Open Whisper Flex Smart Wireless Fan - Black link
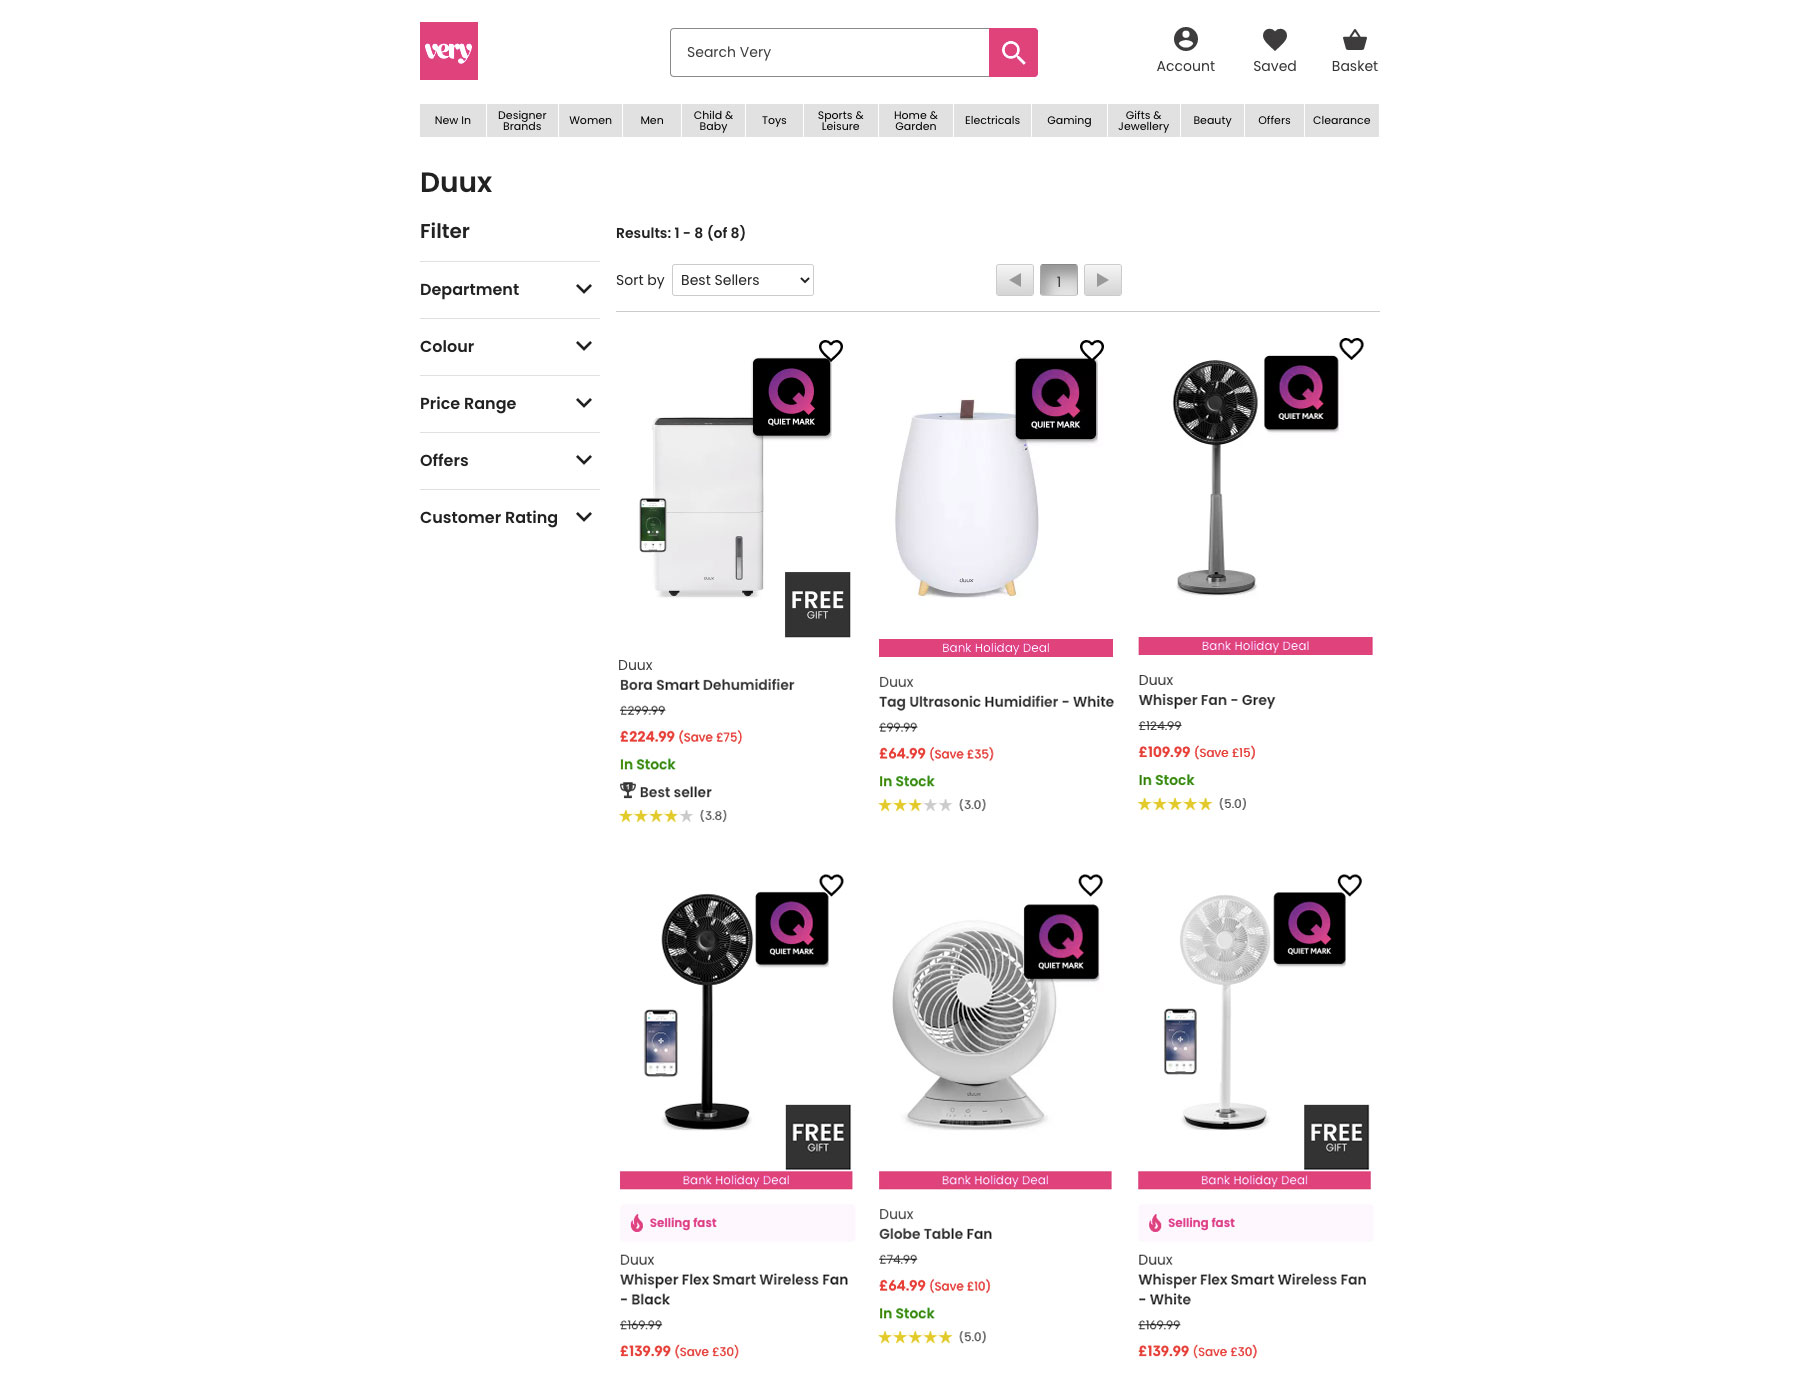This screenshot has width=1804, height=1397. [734, 1289]
